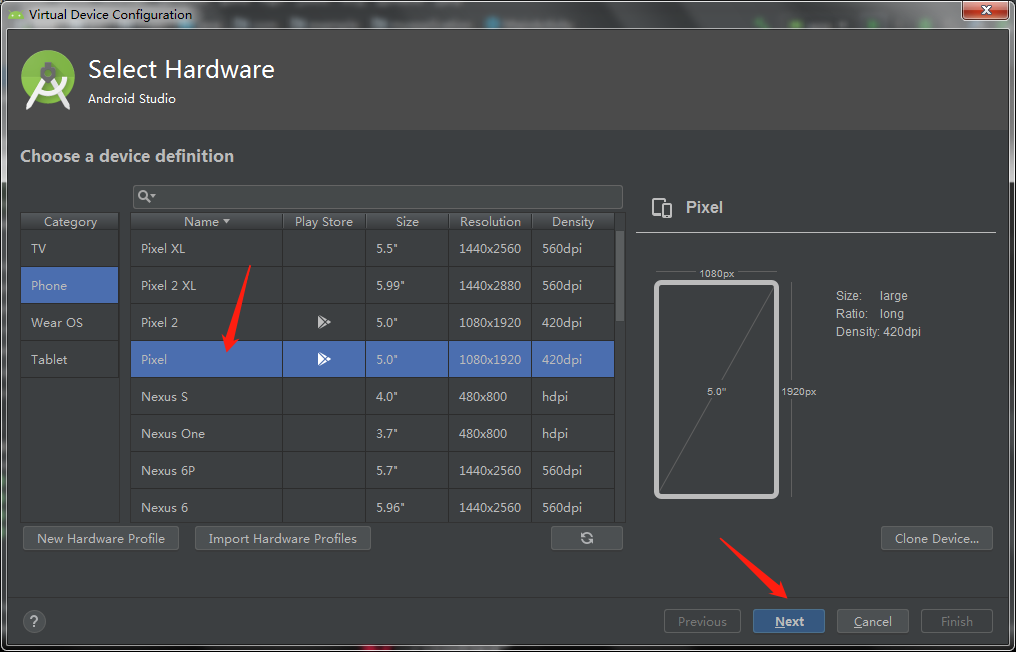This screenshot has width=1016, height=652.
Task: Select the Wear OS category
Action: (x=69, y=322)
